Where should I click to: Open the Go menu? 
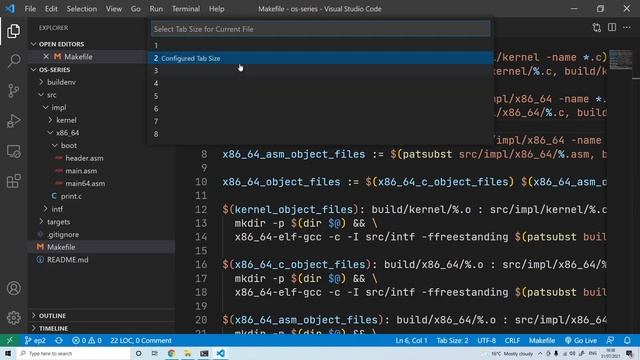click(136, 9)
